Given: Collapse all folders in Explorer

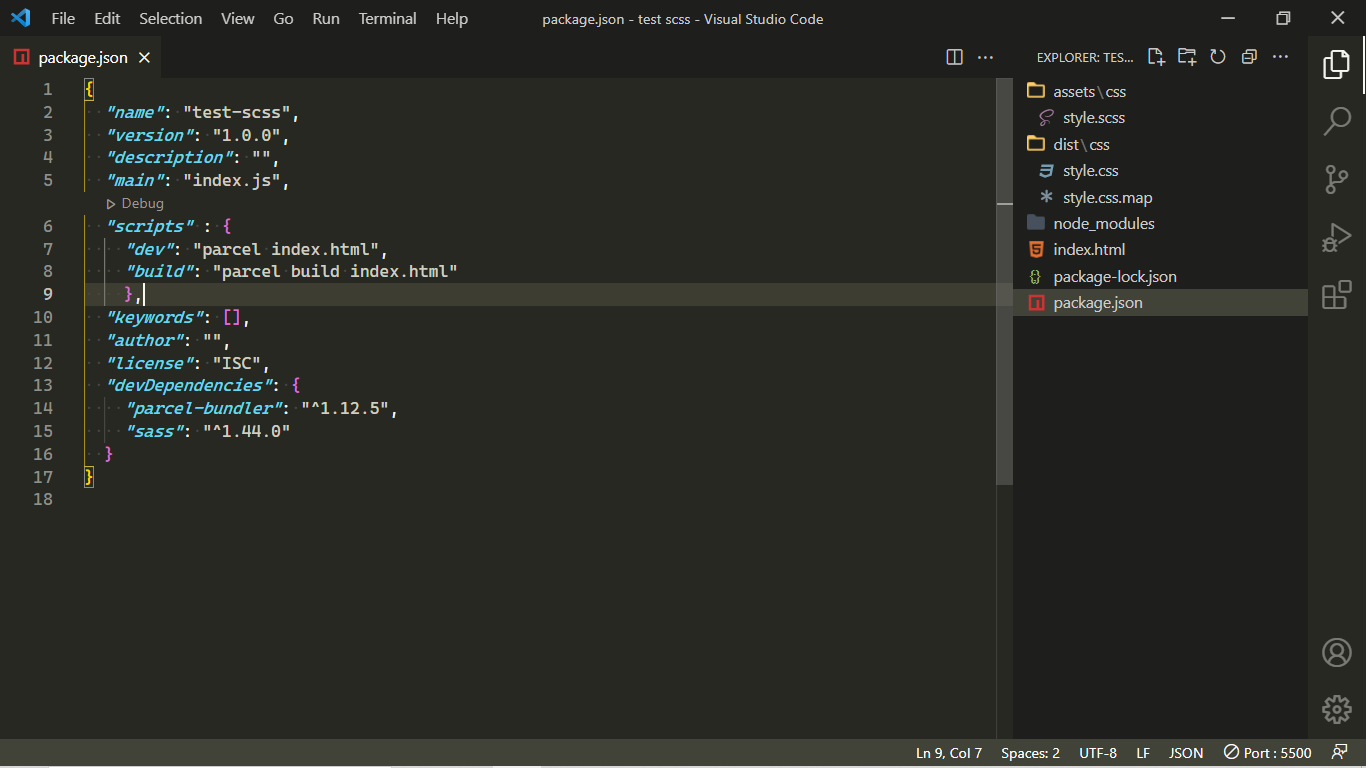Looking at the screenshot, I should pyautogui.click(x=1249, y=57).
